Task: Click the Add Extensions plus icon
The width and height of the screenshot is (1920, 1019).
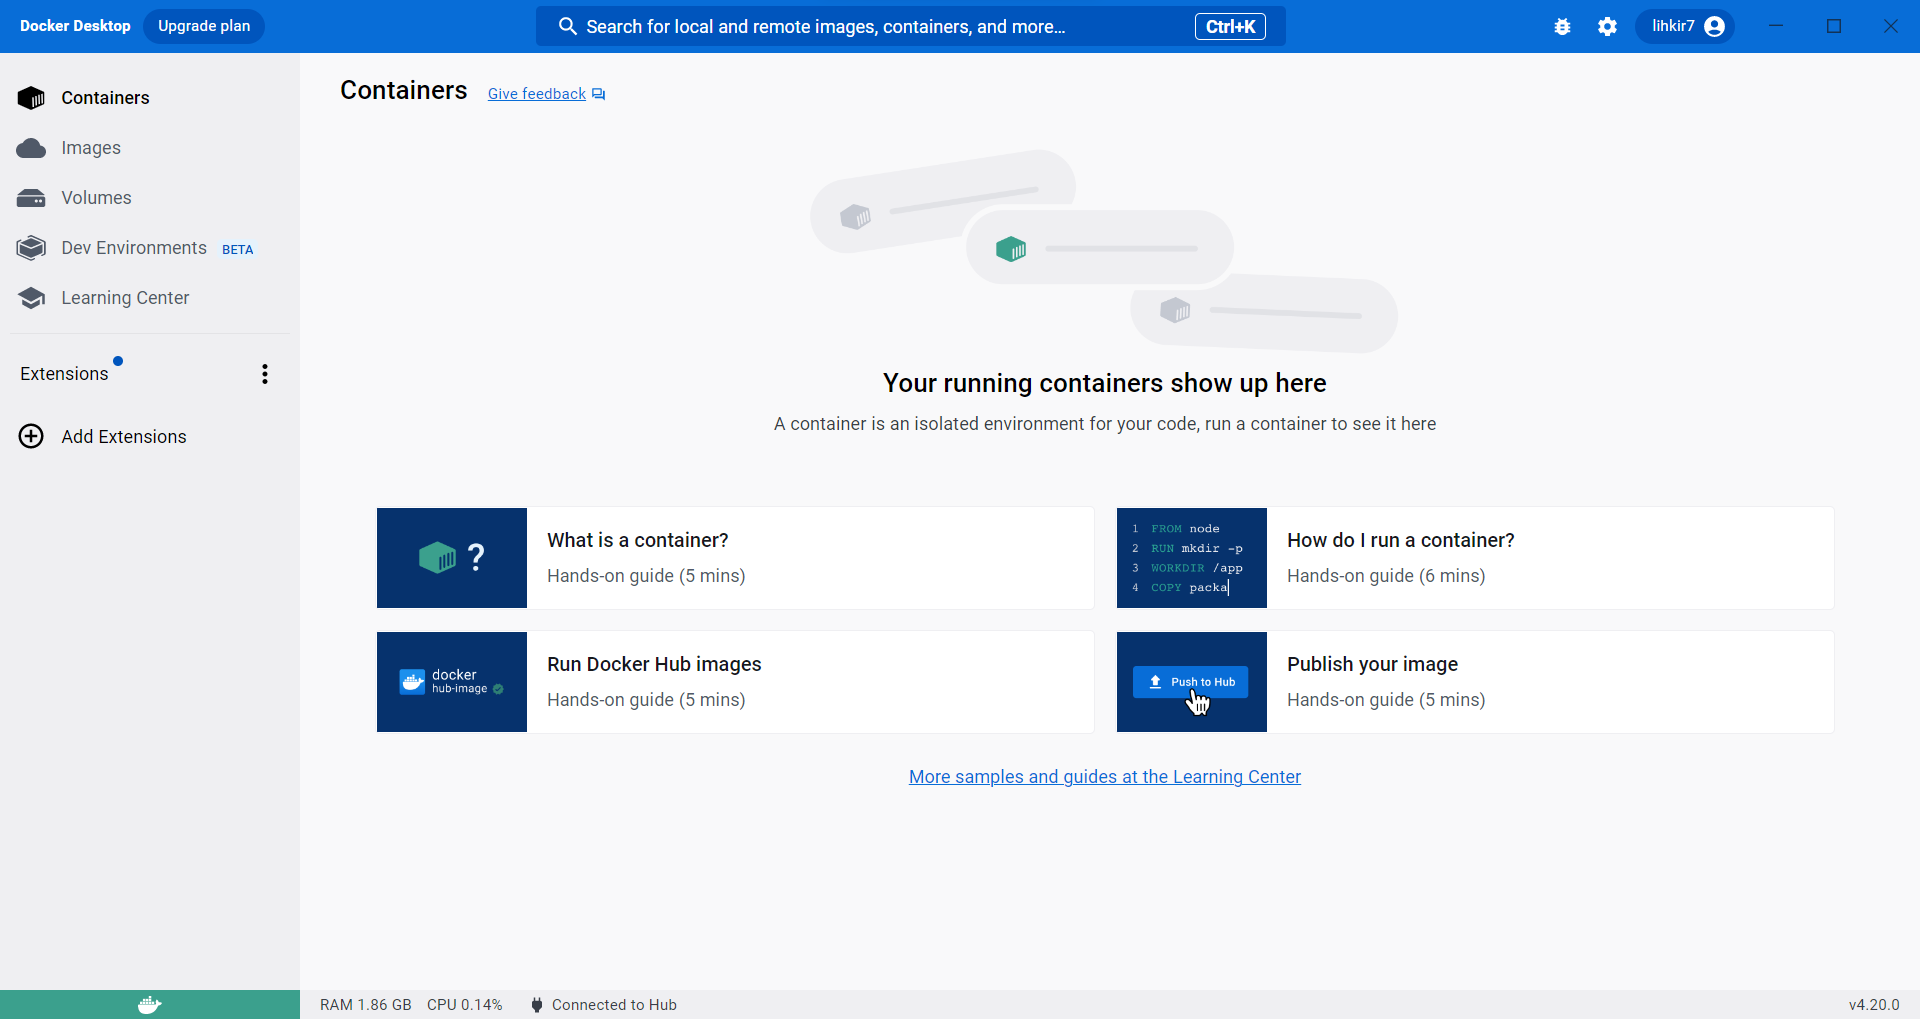Action: pyautogui.click(x=31, y=437)
